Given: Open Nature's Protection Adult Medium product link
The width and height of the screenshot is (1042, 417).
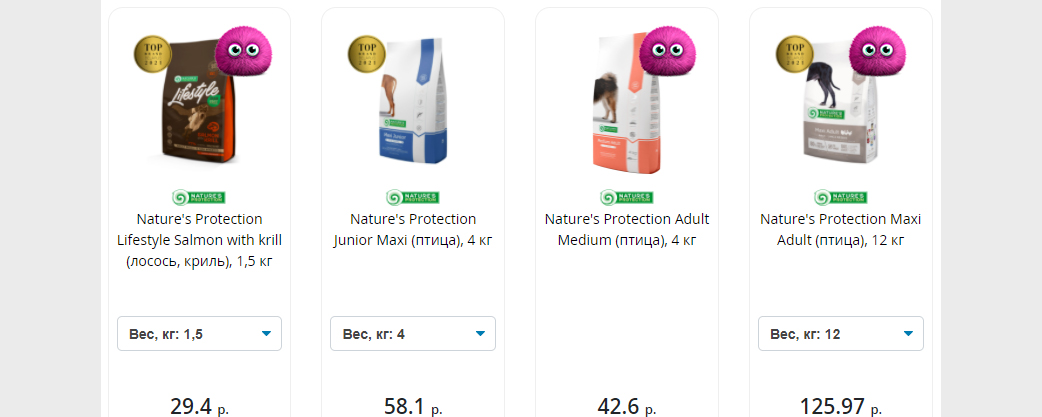Looking at the screenshot, I should tap(627, 230).
